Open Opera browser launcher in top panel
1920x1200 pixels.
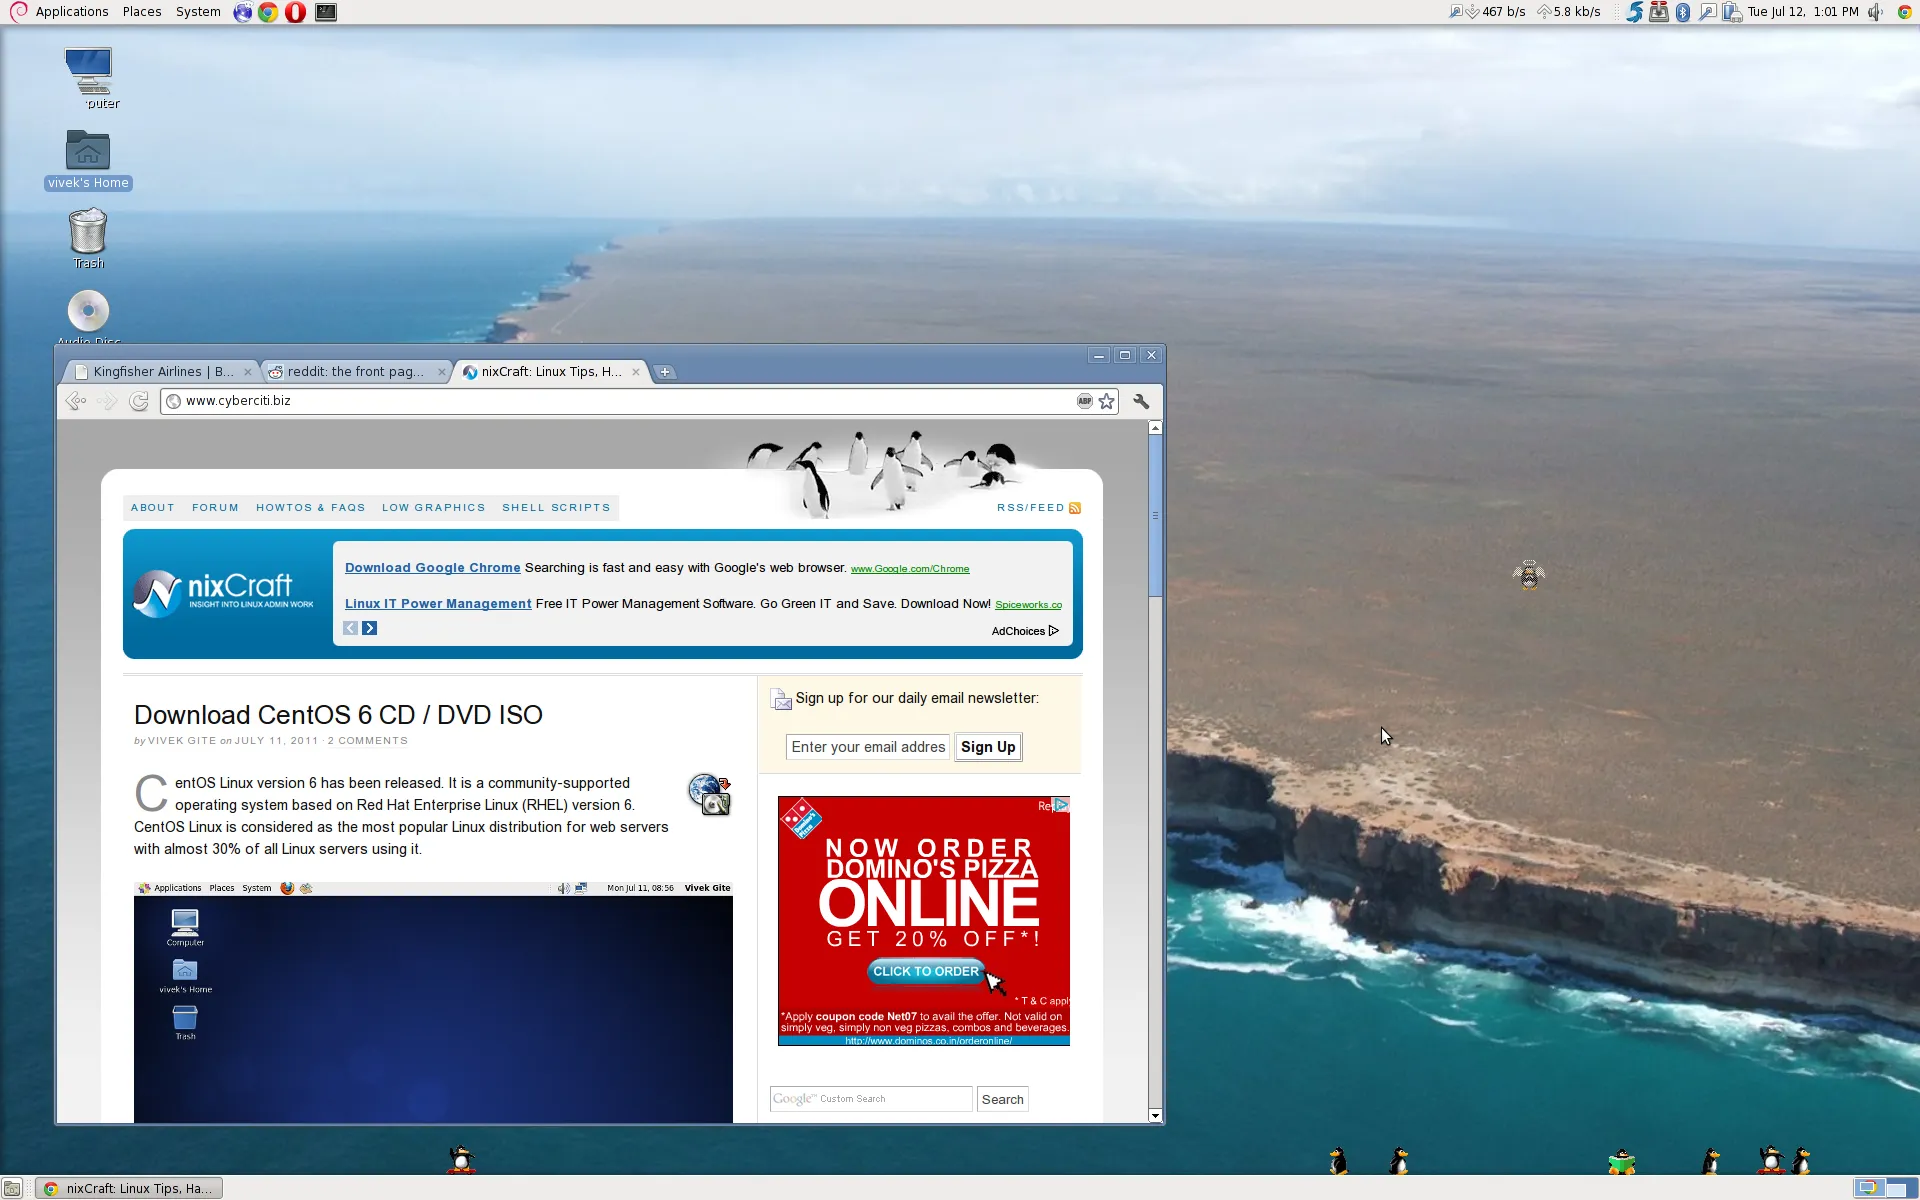pos(295,12)
